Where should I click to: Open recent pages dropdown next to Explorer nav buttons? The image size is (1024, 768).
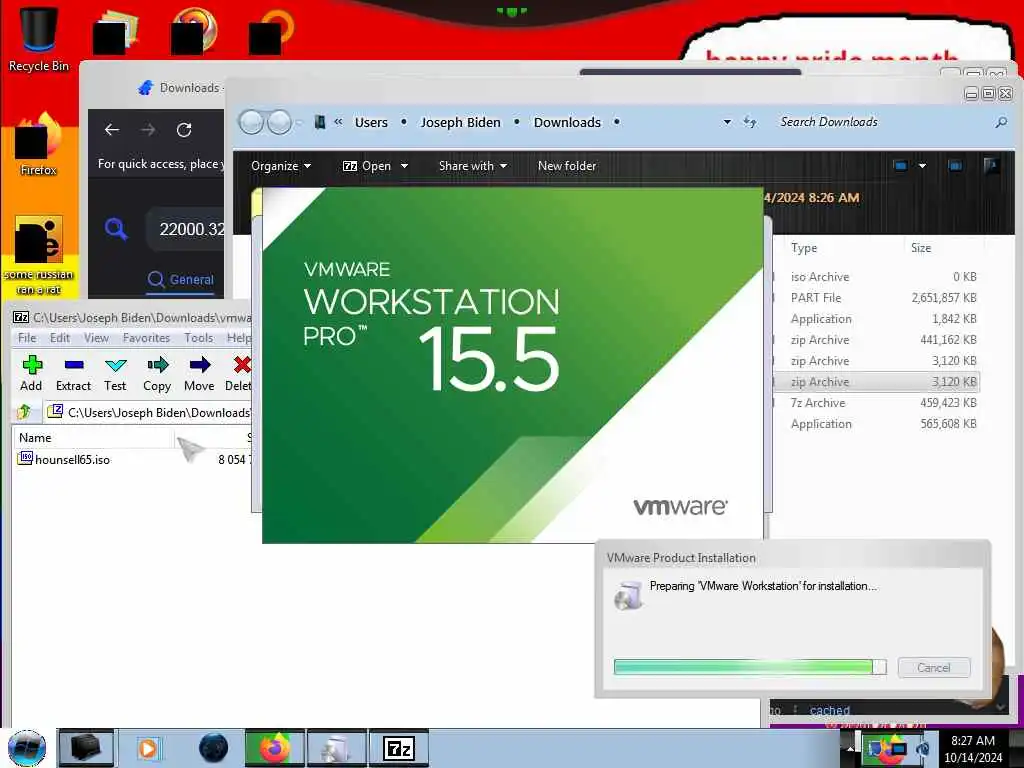point(298,122)
